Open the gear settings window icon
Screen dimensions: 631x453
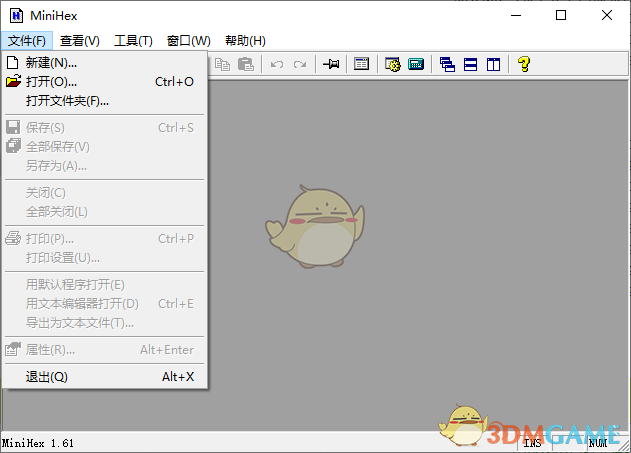392,64
